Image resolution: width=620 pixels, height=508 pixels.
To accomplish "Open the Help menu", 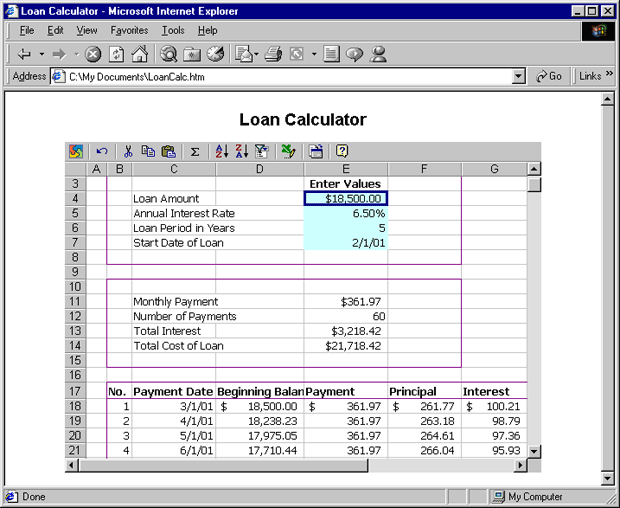I will [x=208, y=30].
